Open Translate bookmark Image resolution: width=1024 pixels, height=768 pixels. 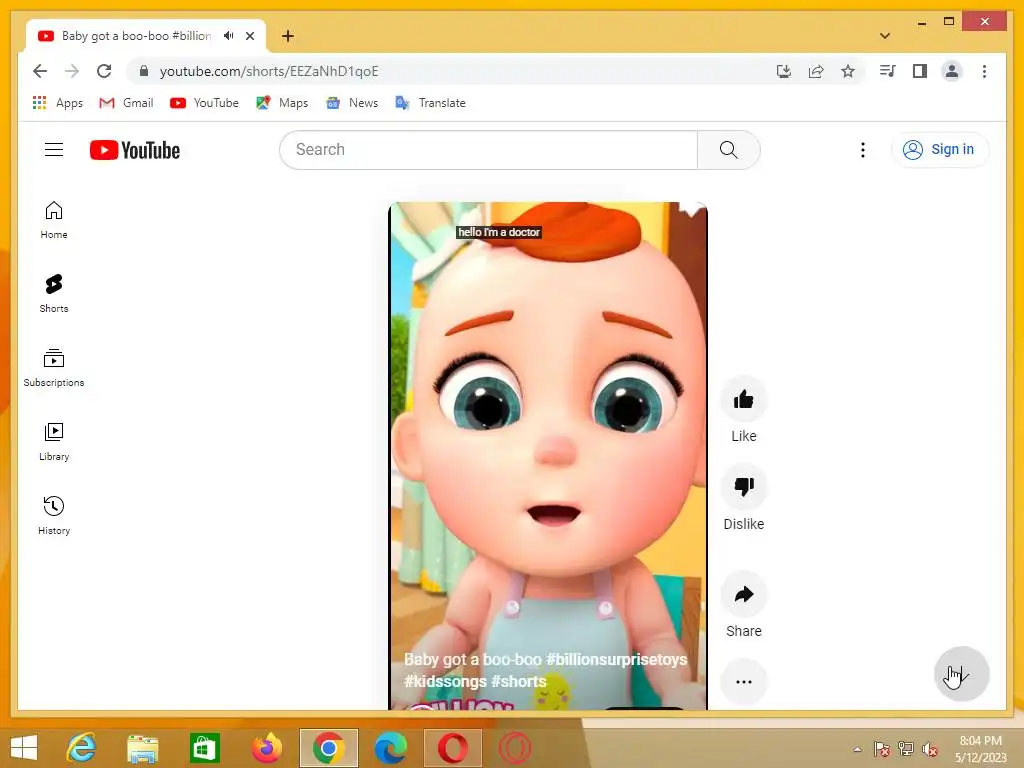pyautogui.click(x=430, y=103)
